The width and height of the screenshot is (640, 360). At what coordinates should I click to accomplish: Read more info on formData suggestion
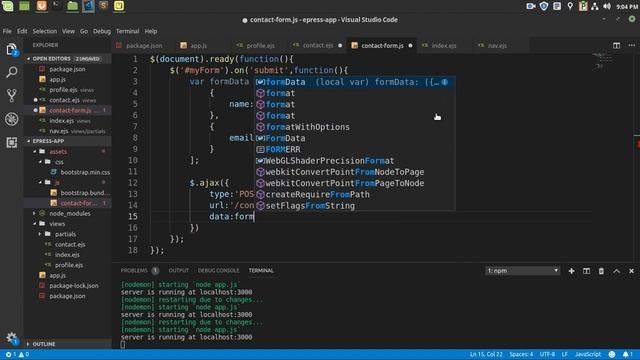[x=444, y=82]
